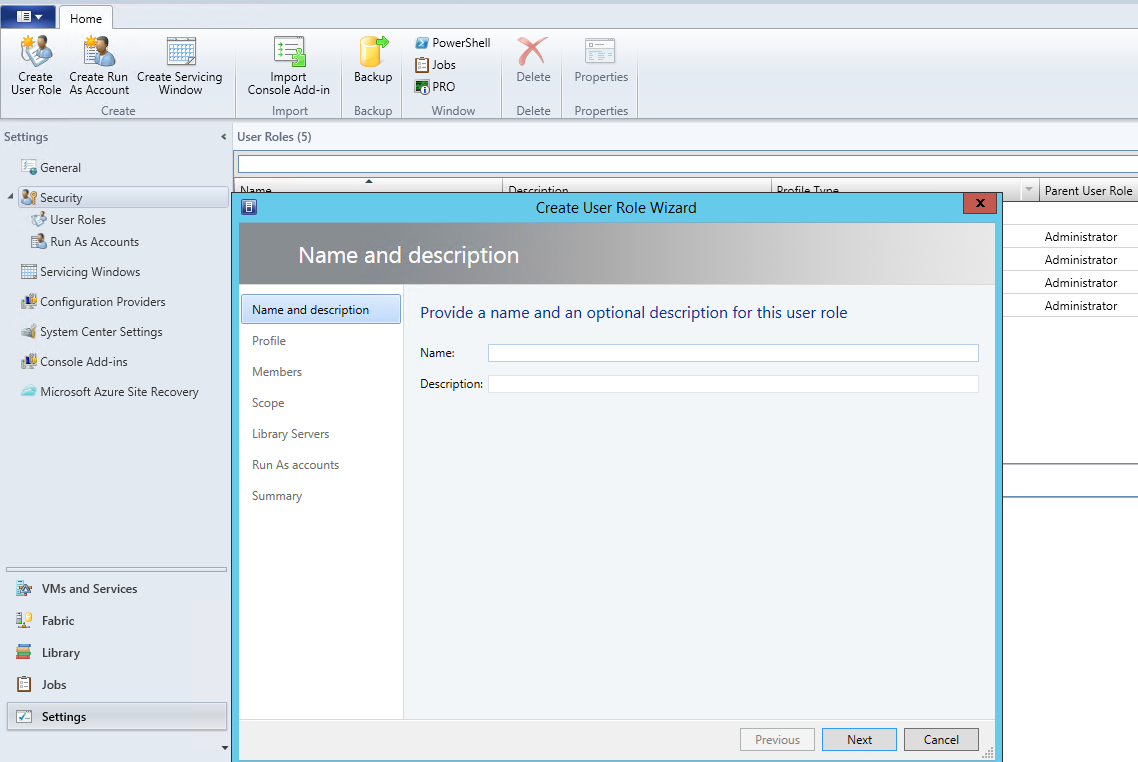Expand workspace navigation options arrow
1138x762 pixels.
224,747
